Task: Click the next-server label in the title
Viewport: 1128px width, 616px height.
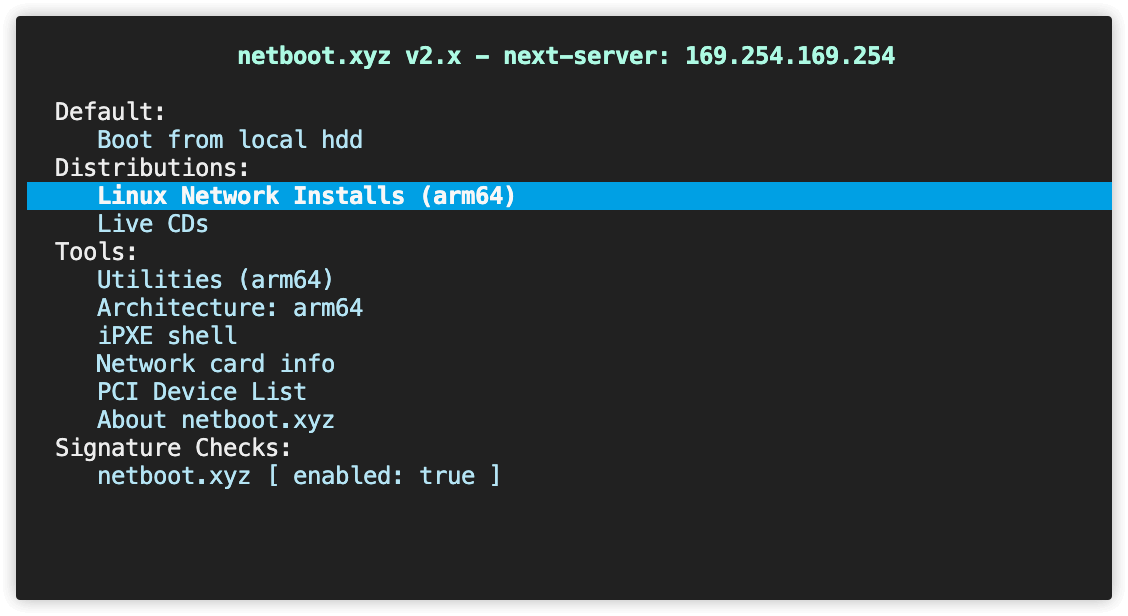Action: tap(587, 55)
